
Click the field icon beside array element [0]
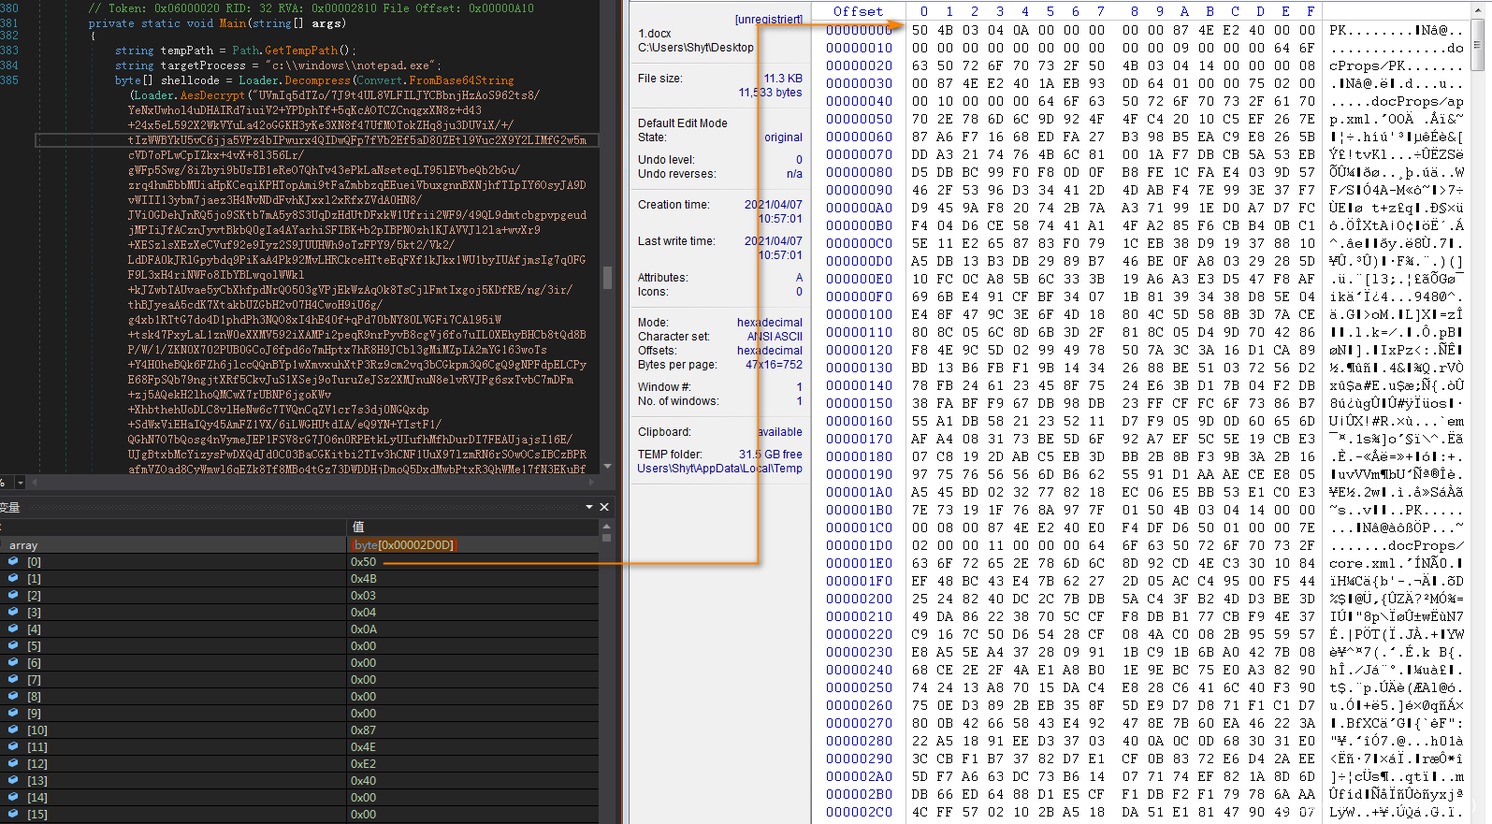click(x=13, y=561)
